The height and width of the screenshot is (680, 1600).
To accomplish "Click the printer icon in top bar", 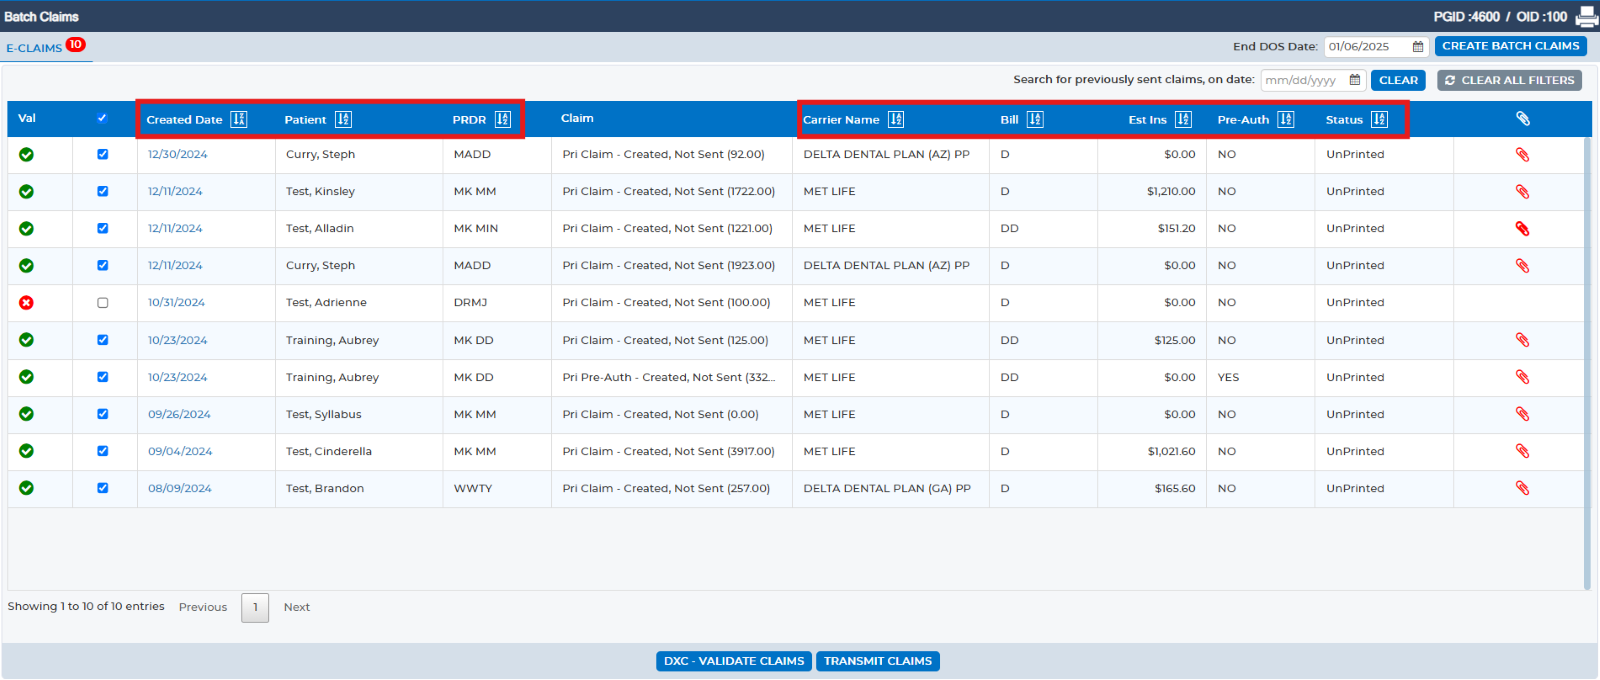I will [1586, 16].
